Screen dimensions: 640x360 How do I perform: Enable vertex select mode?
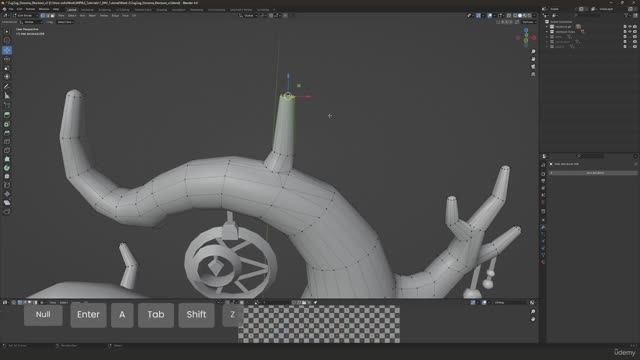coord(43,16)
